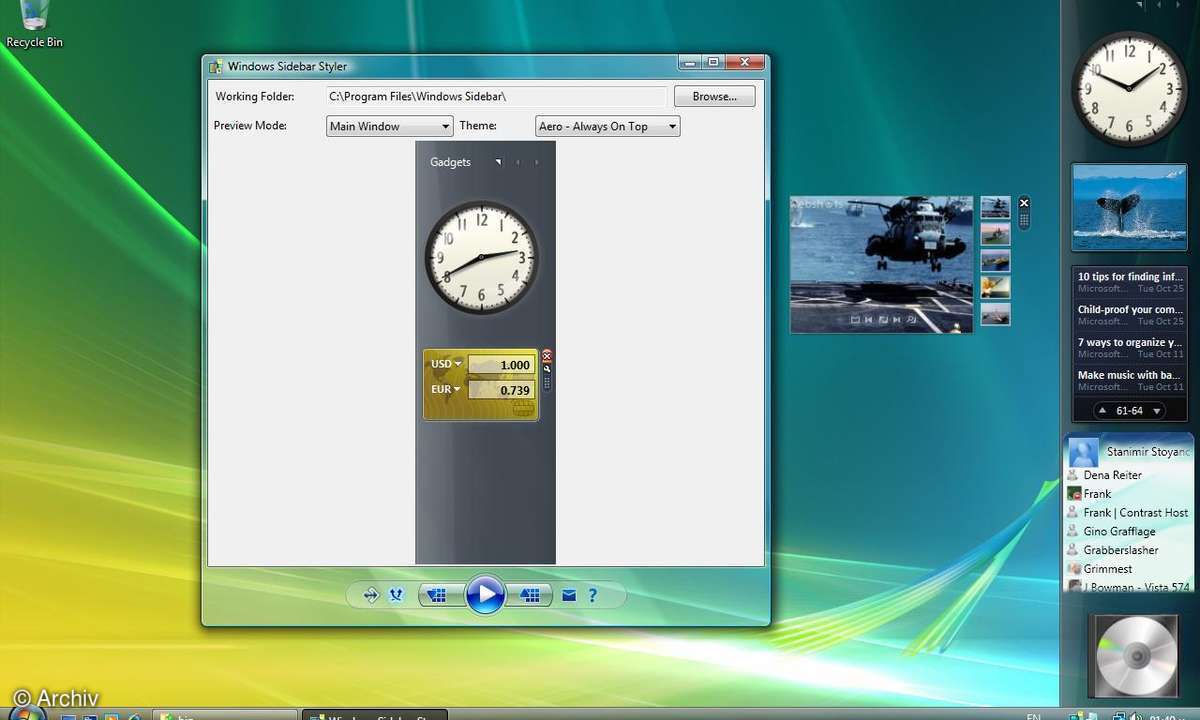Screen dimensions: 1200x720
Task: Click the whale tail photo gadget
Action: [1130, 207]
